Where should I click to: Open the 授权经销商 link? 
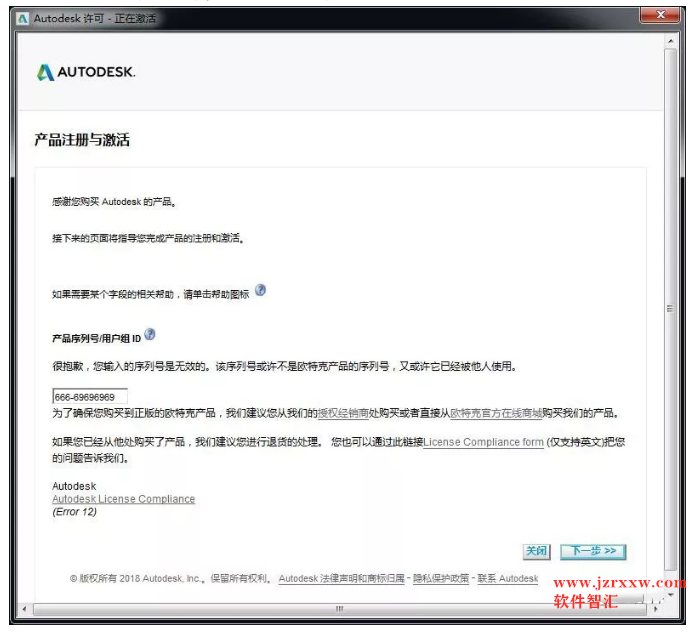(x=343, y=414)
